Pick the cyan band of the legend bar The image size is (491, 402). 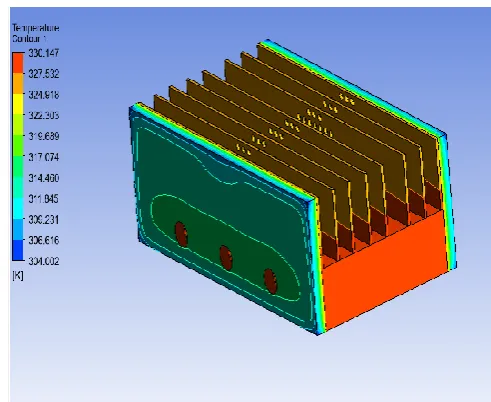[18, 209]
